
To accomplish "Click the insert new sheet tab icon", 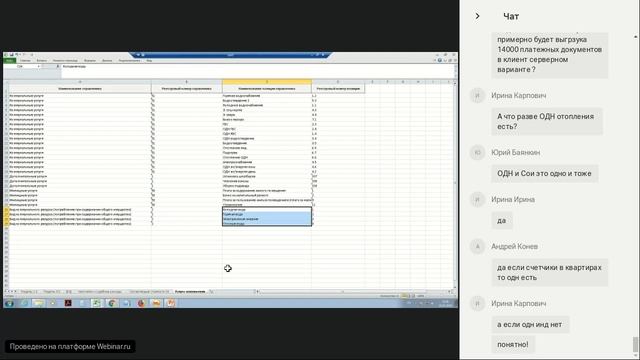I will point(211,291).
